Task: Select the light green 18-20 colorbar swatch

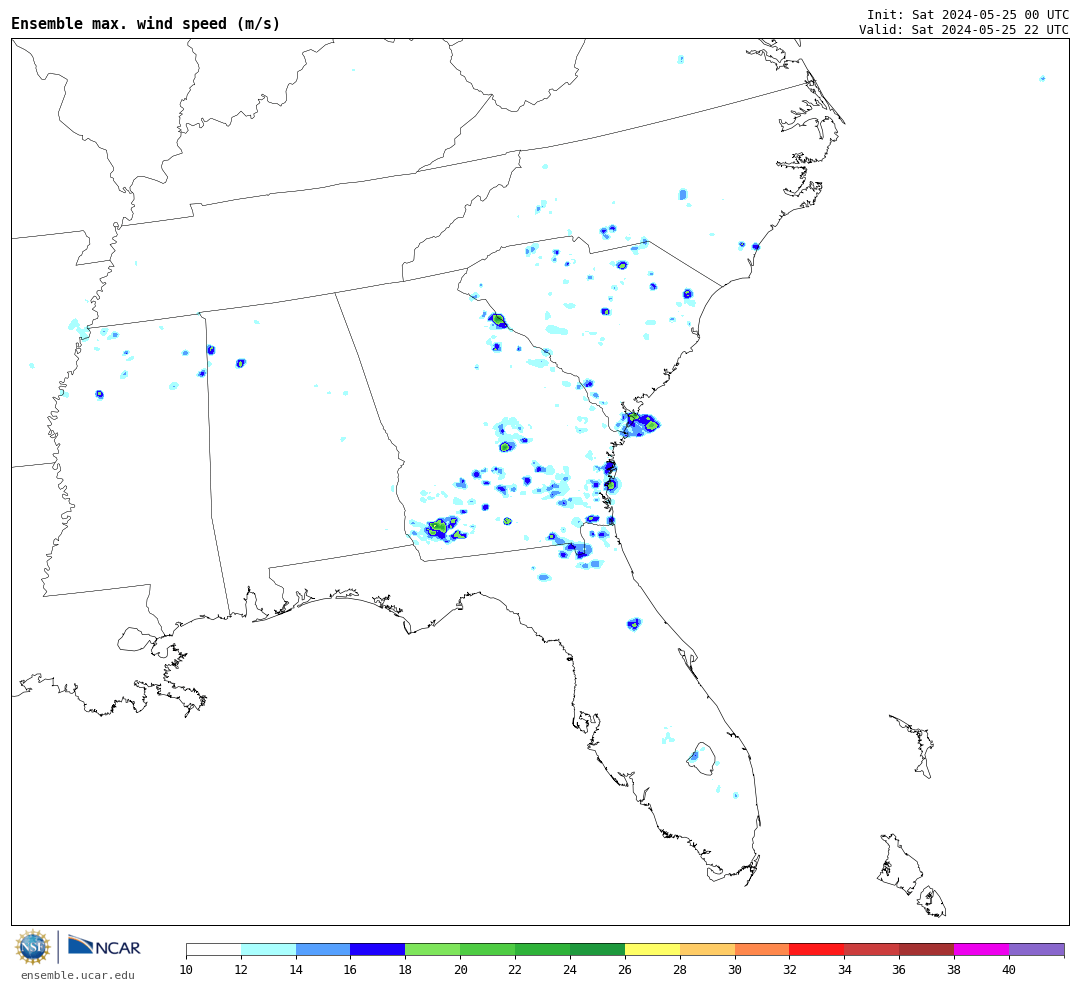Action: pyautogui.click(x=433, y=949)
